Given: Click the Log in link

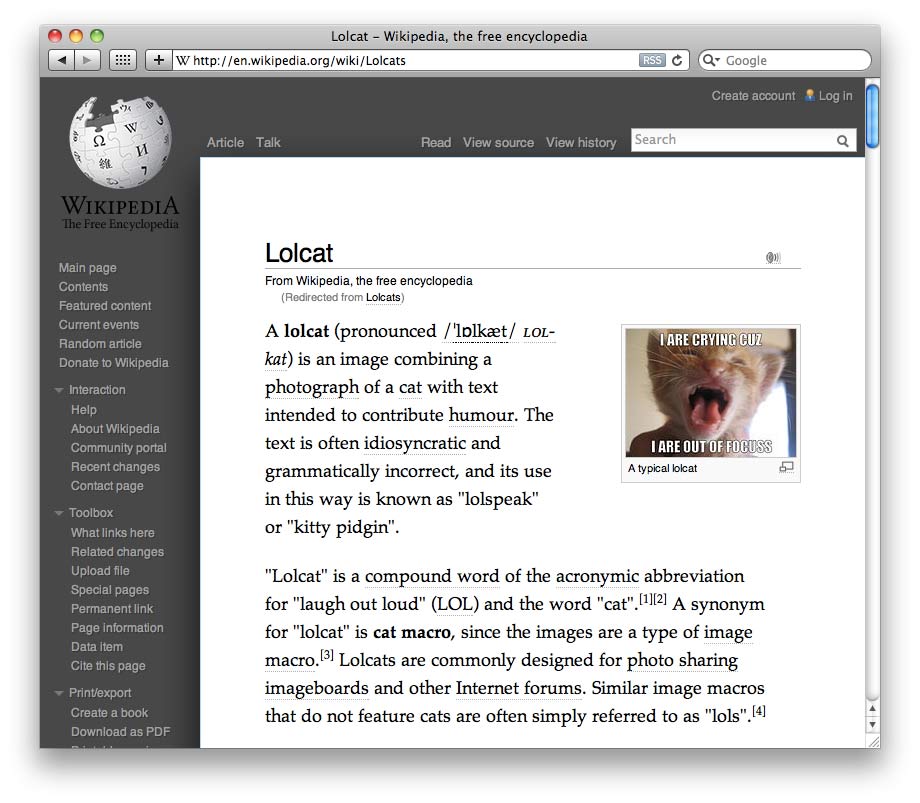Looking at the screenshot, I should tap(835, 95).
